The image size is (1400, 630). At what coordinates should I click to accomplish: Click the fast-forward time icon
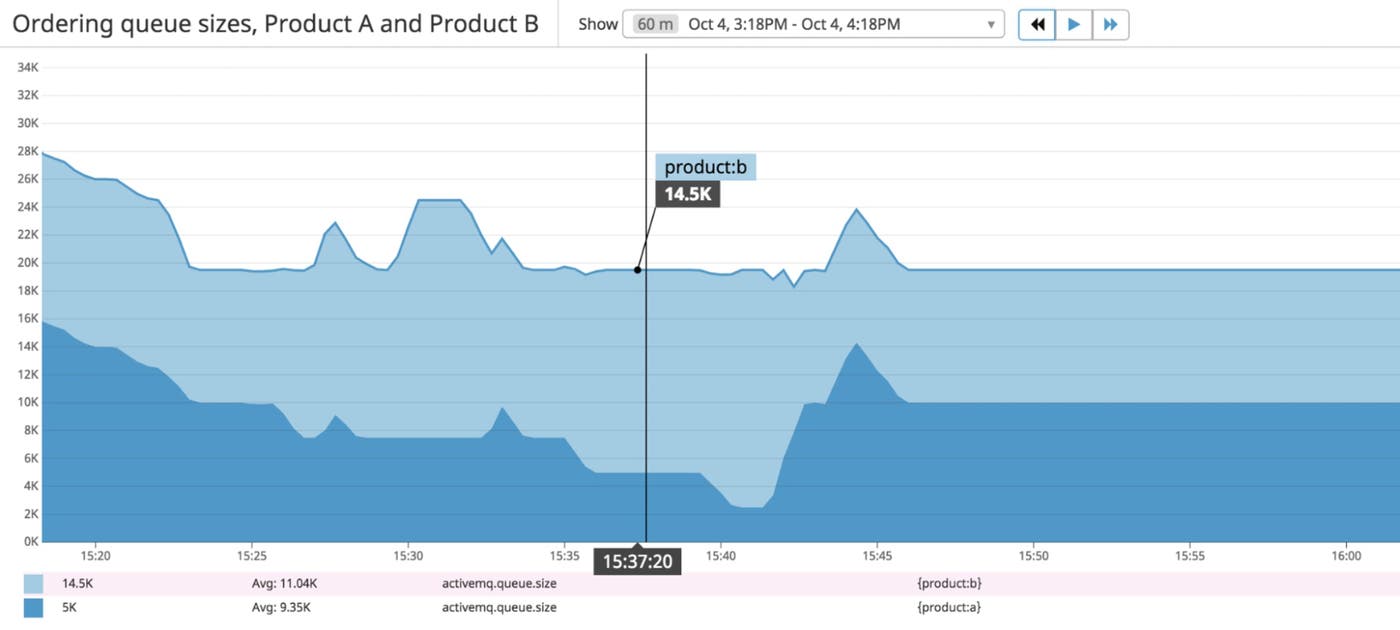click(1112, 24)
